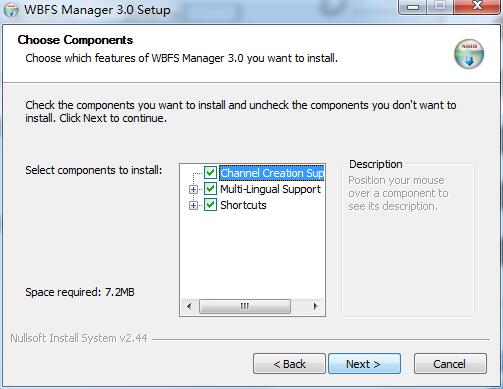Click the horizontal scrollbar thumb
This screenshot has height=389, width=503.
click(245, 306)
